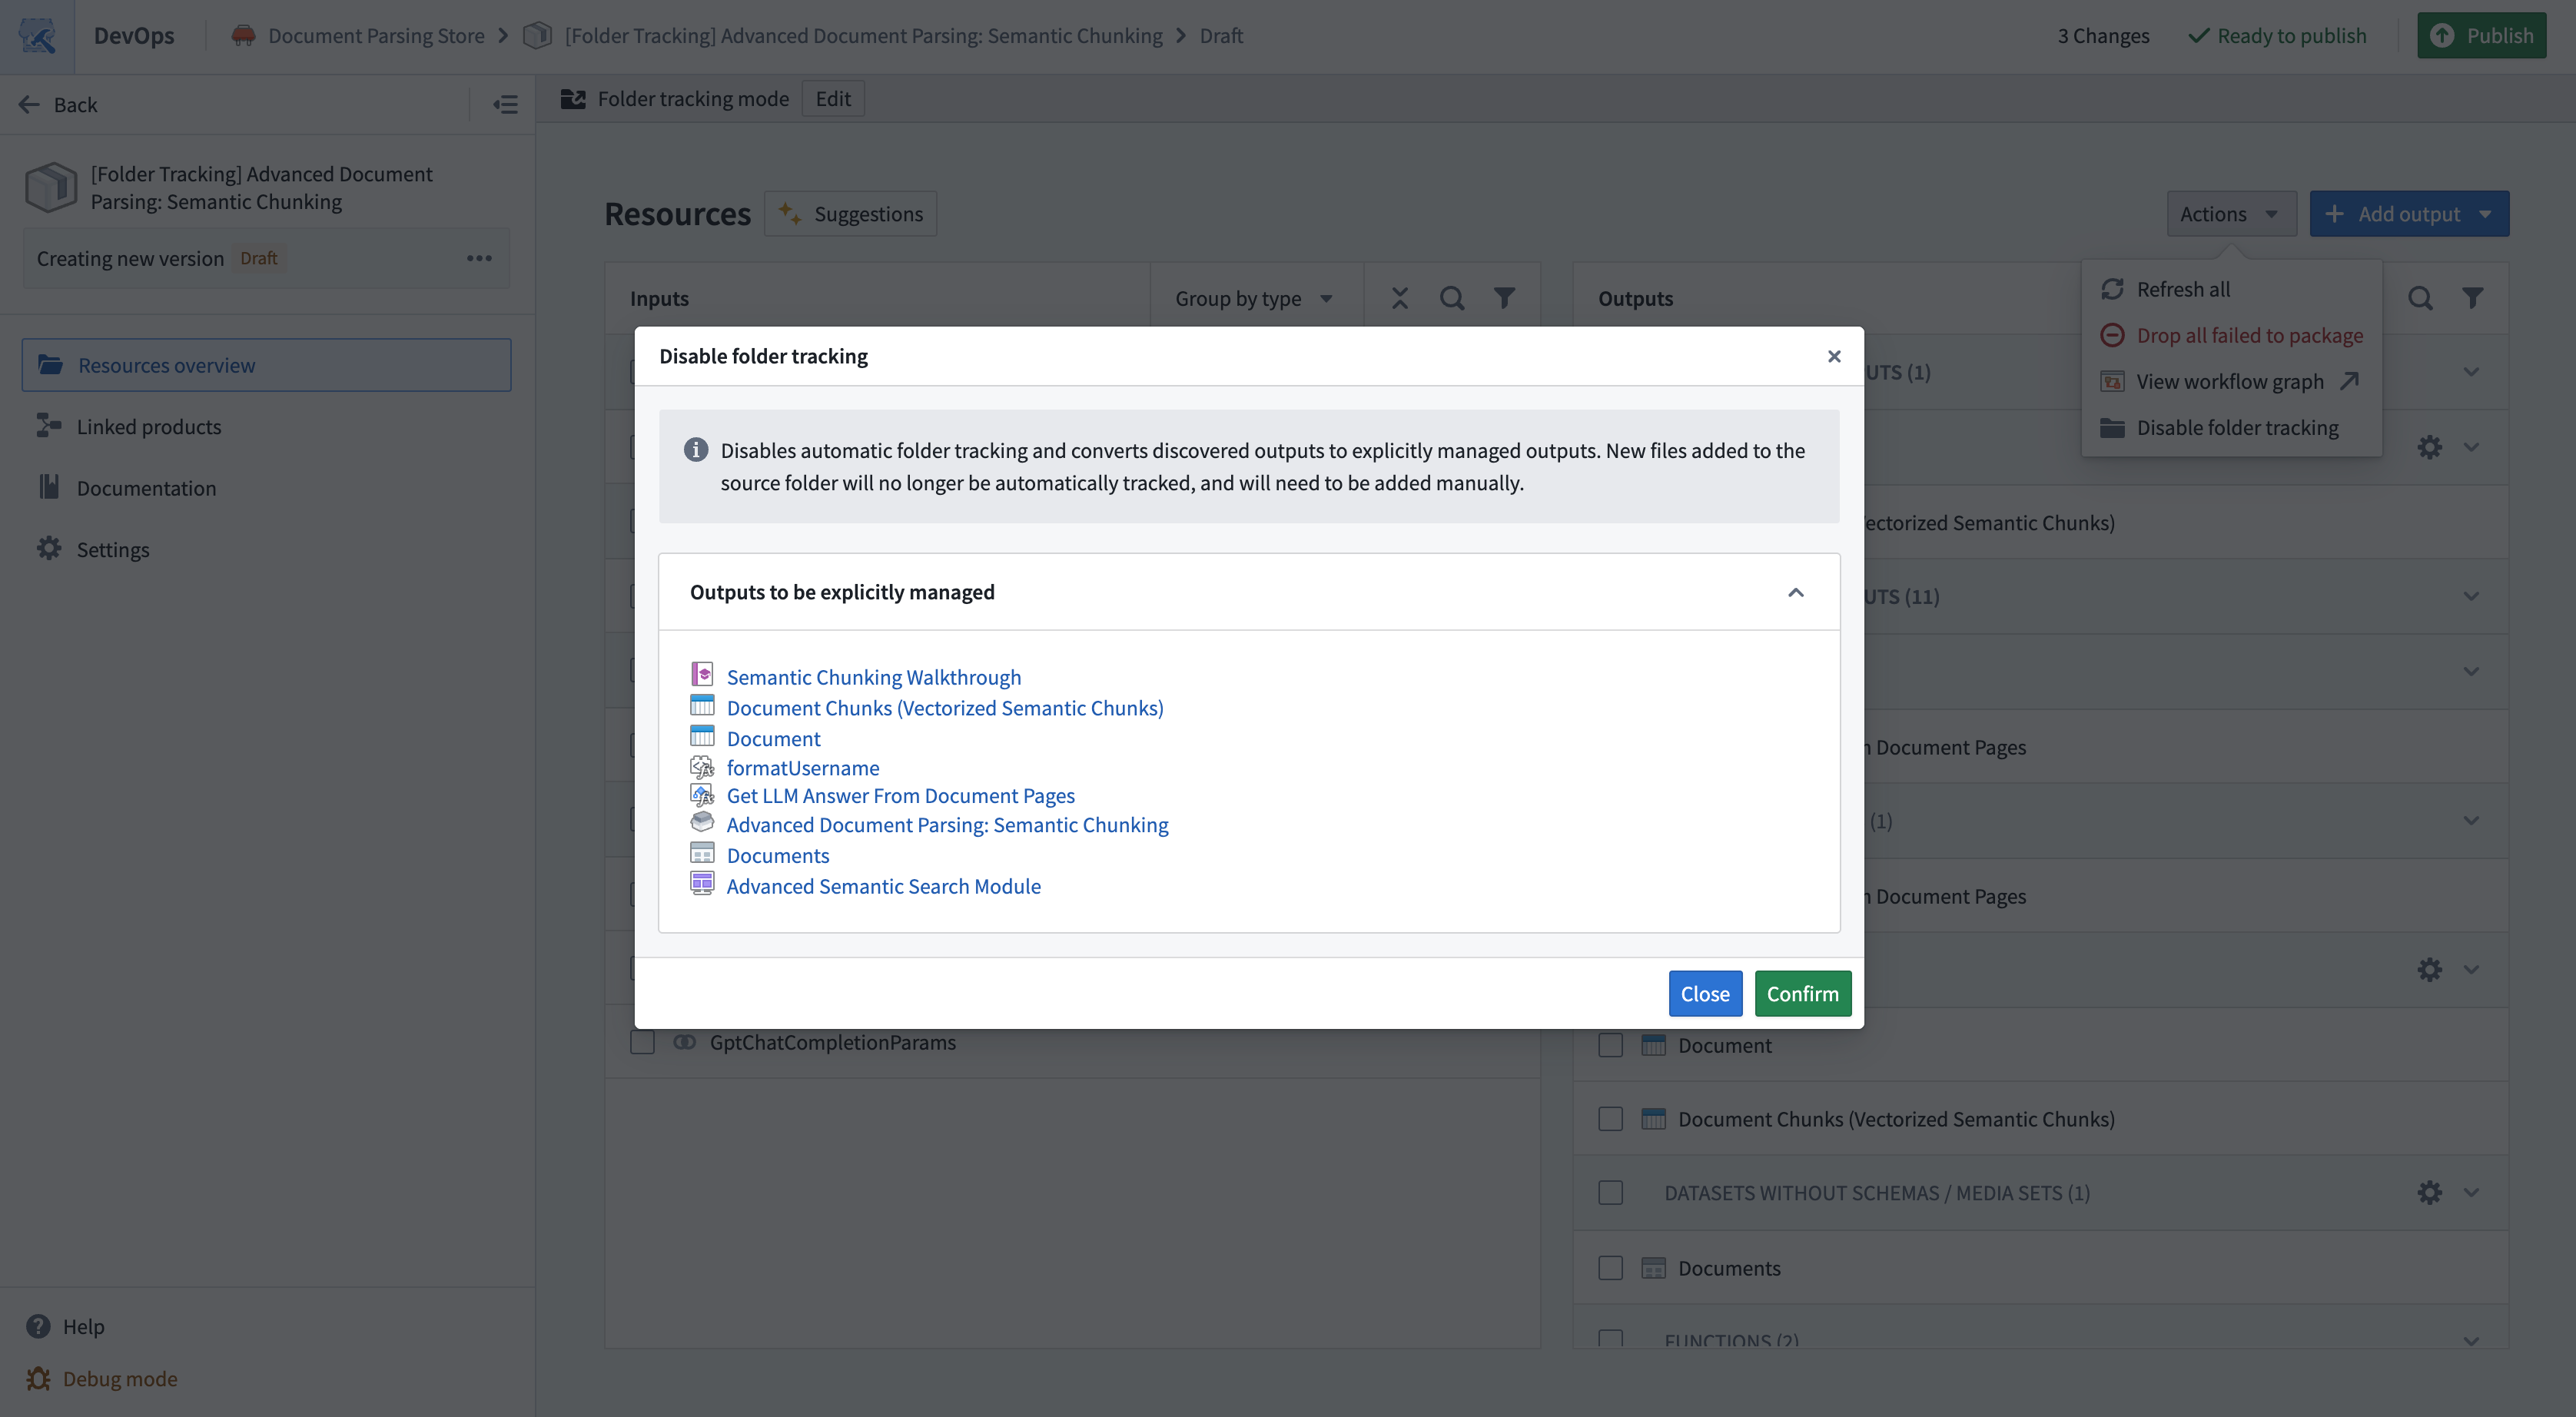Viewport: 2576px width, 1417px height.
Task: Click the DevOps app logo icon
Action: 37,36
